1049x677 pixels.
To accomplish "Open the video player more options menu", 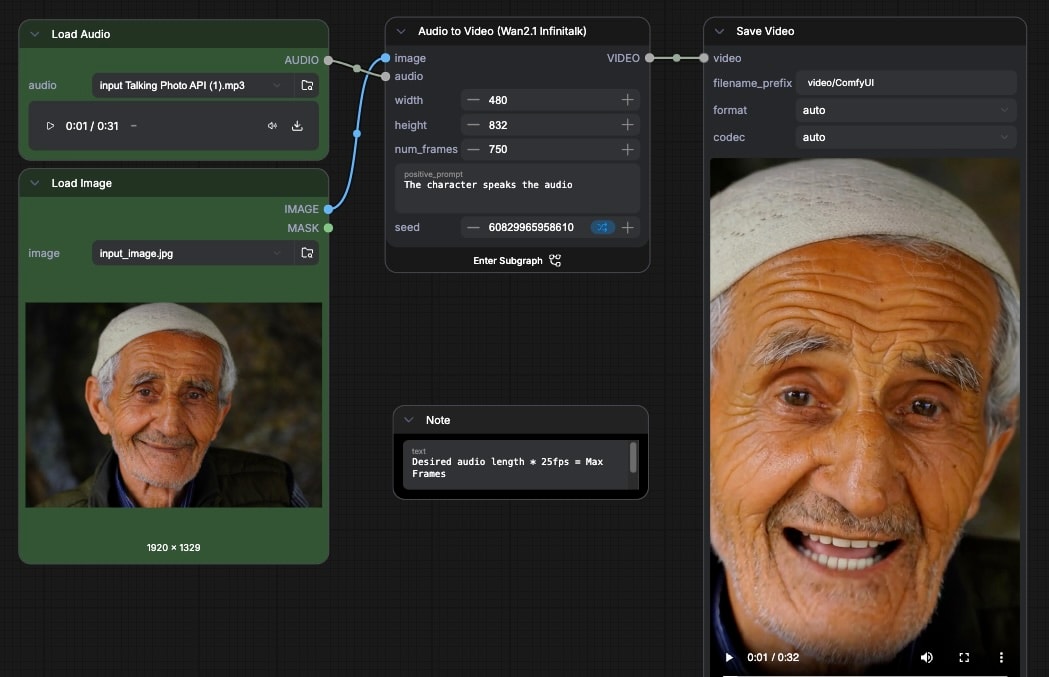I will [x=1001, y=658].
